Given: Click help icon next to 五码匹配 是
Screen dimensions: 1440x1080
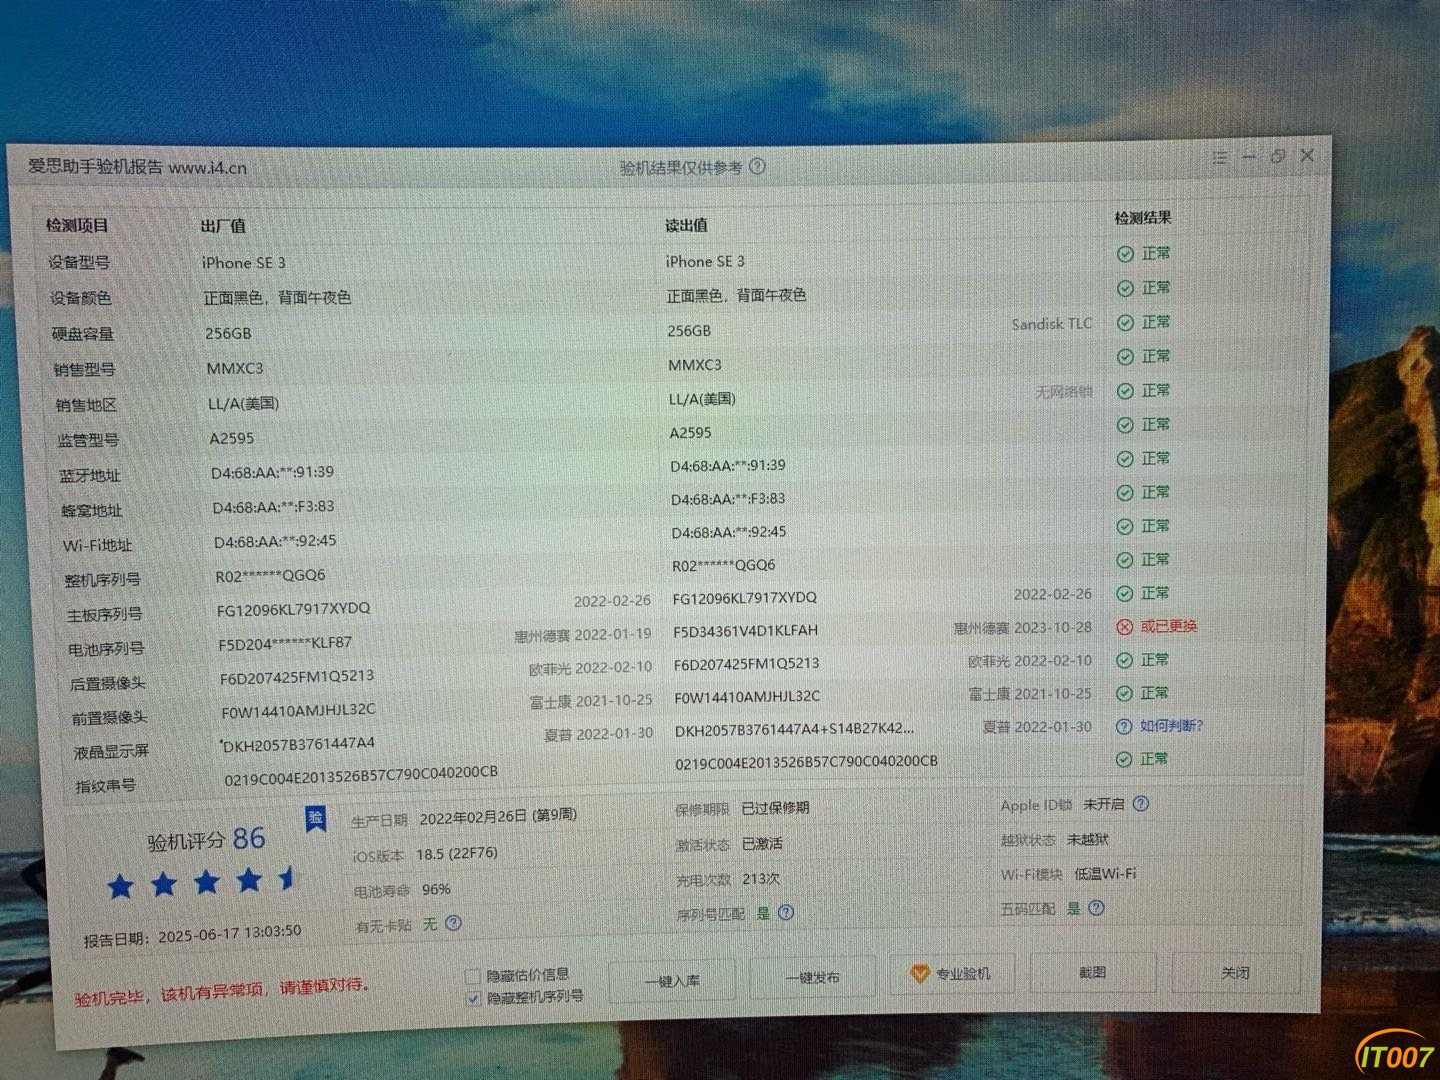Looking at the screenshot, I should coord(1096,908).
